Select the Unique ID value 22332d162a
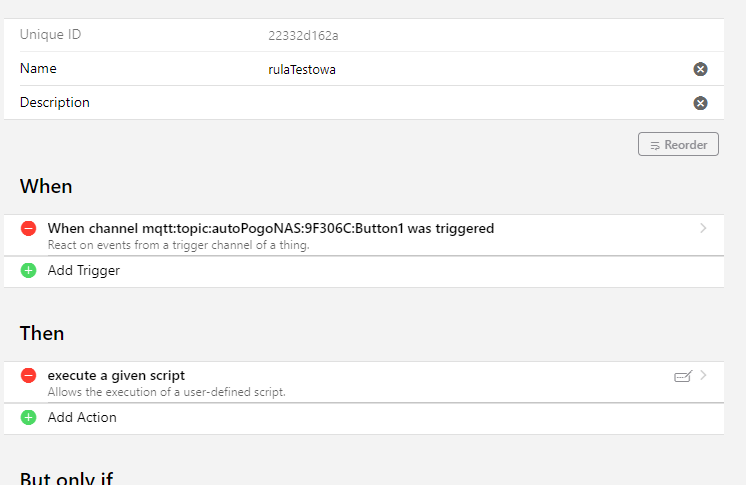The height and width of the screenshot is (485, 746). [x=304, y=35]
